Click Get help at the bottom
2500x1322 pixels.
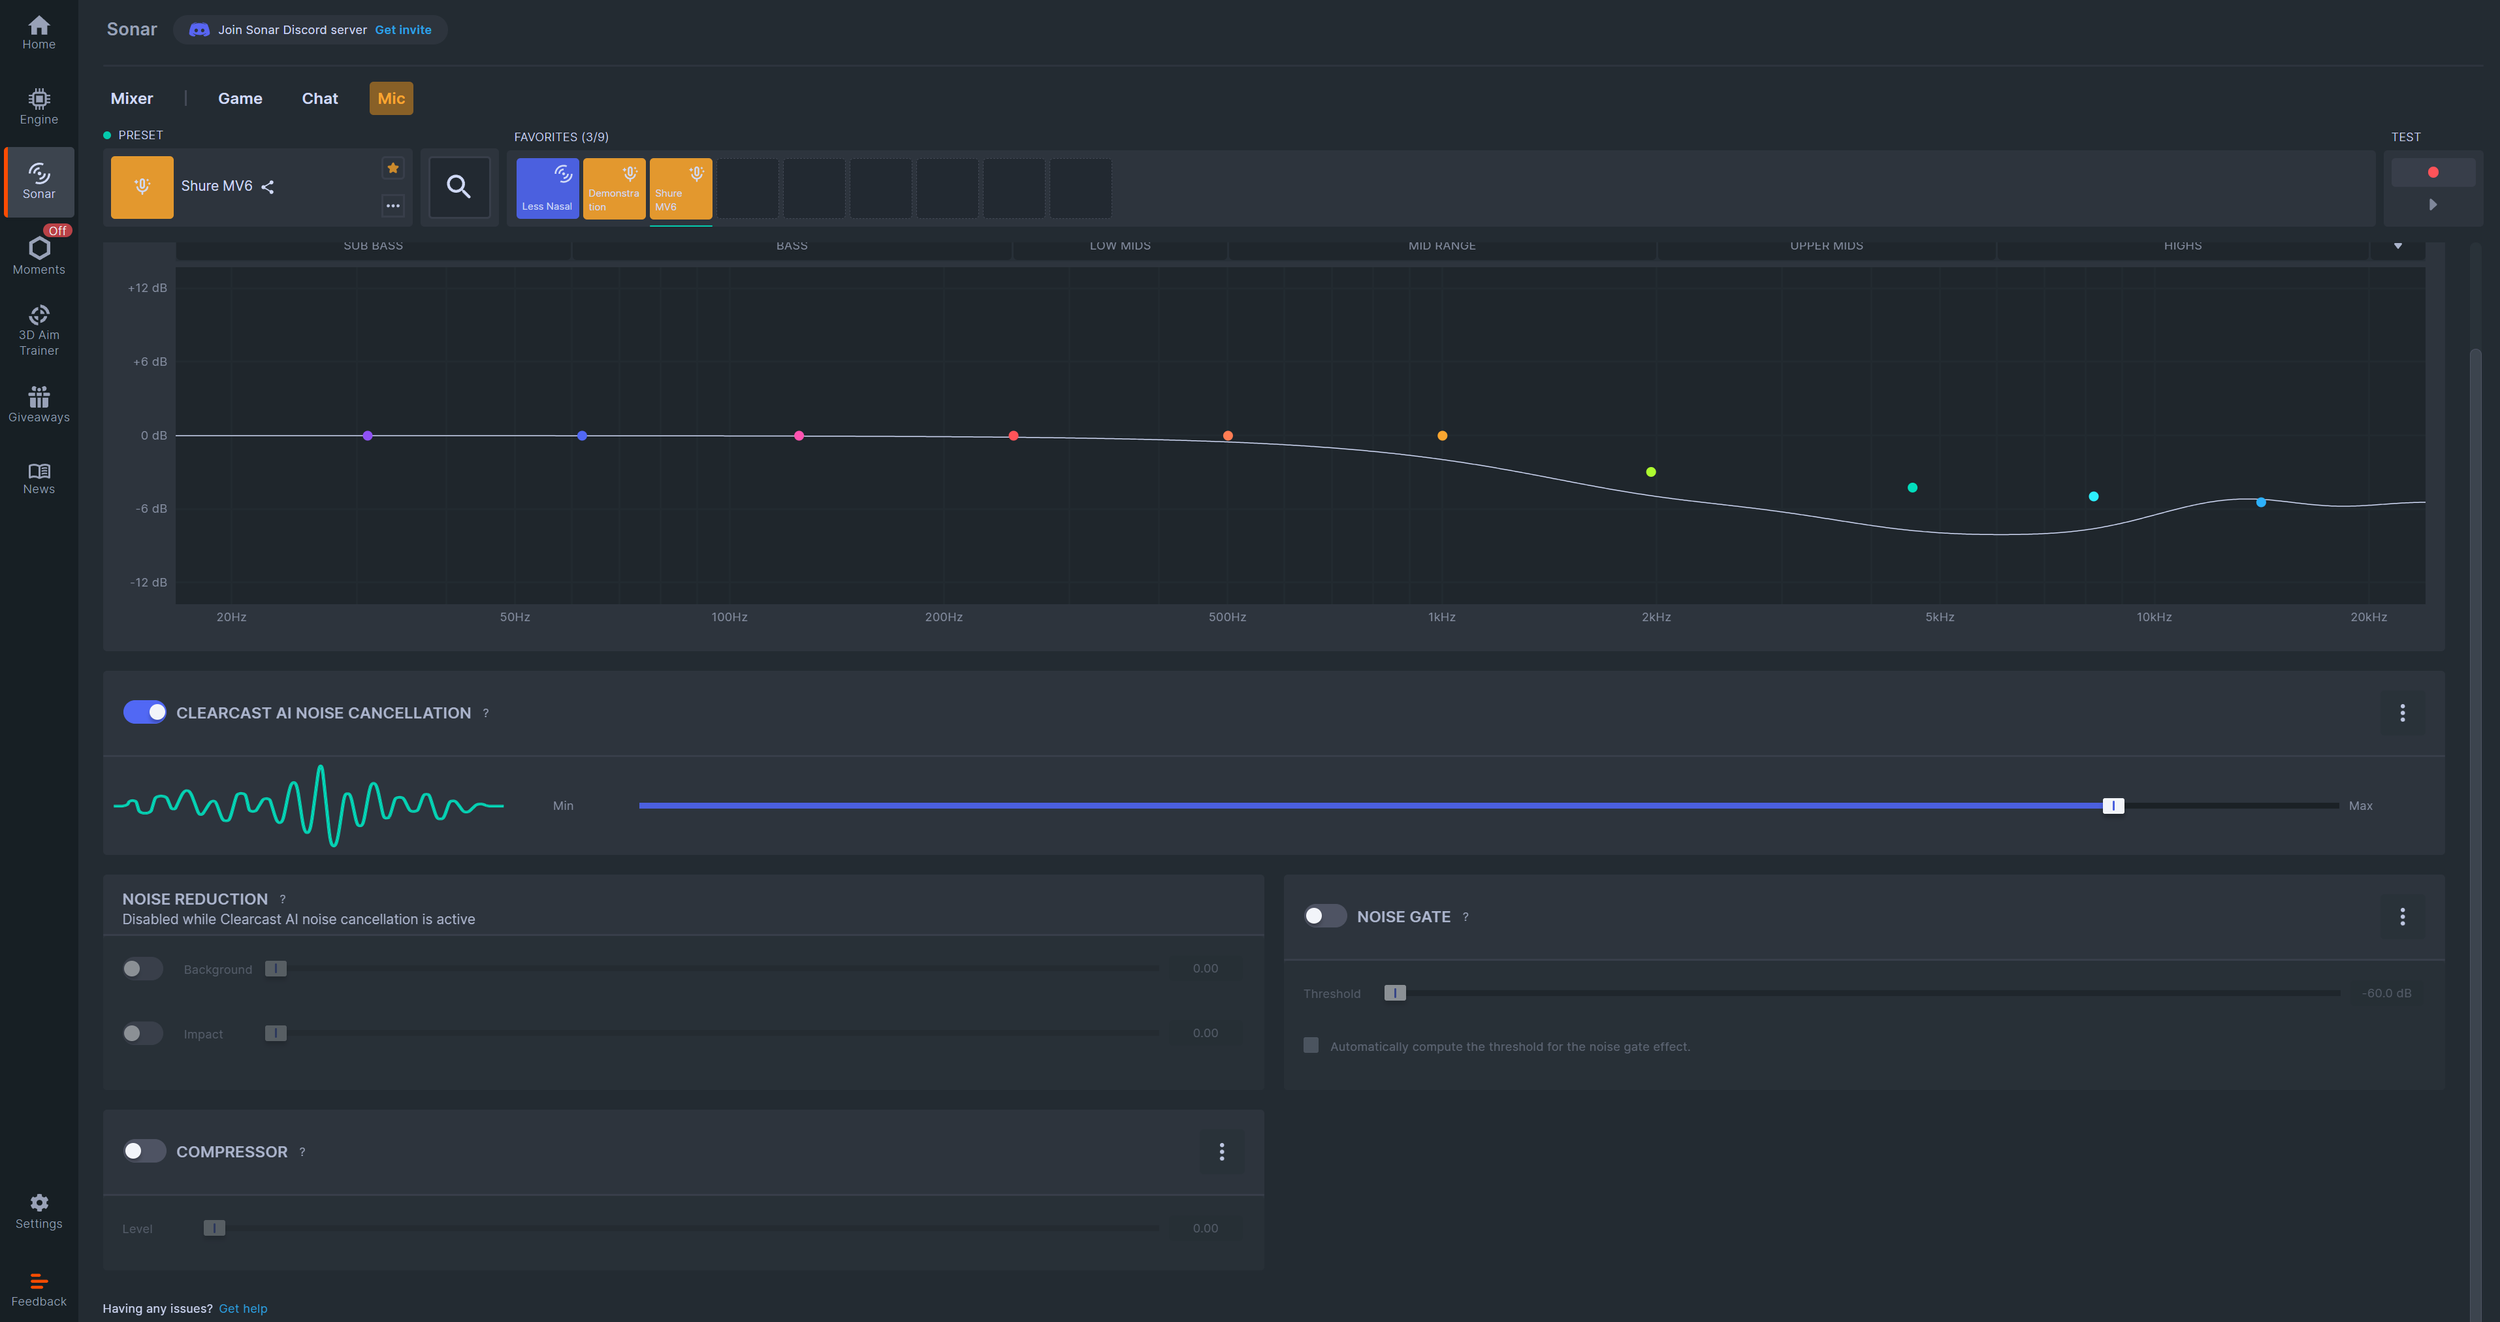243,1308
